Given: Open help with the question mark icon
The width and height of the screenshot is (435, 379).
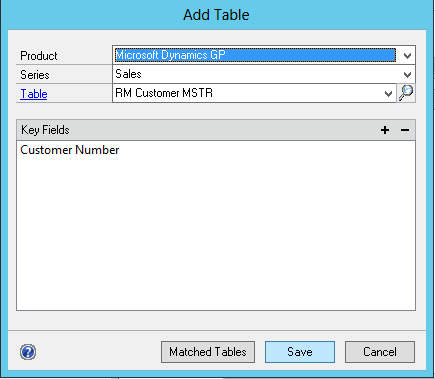Looking at the screenshot, I should [x=28, y=352].
